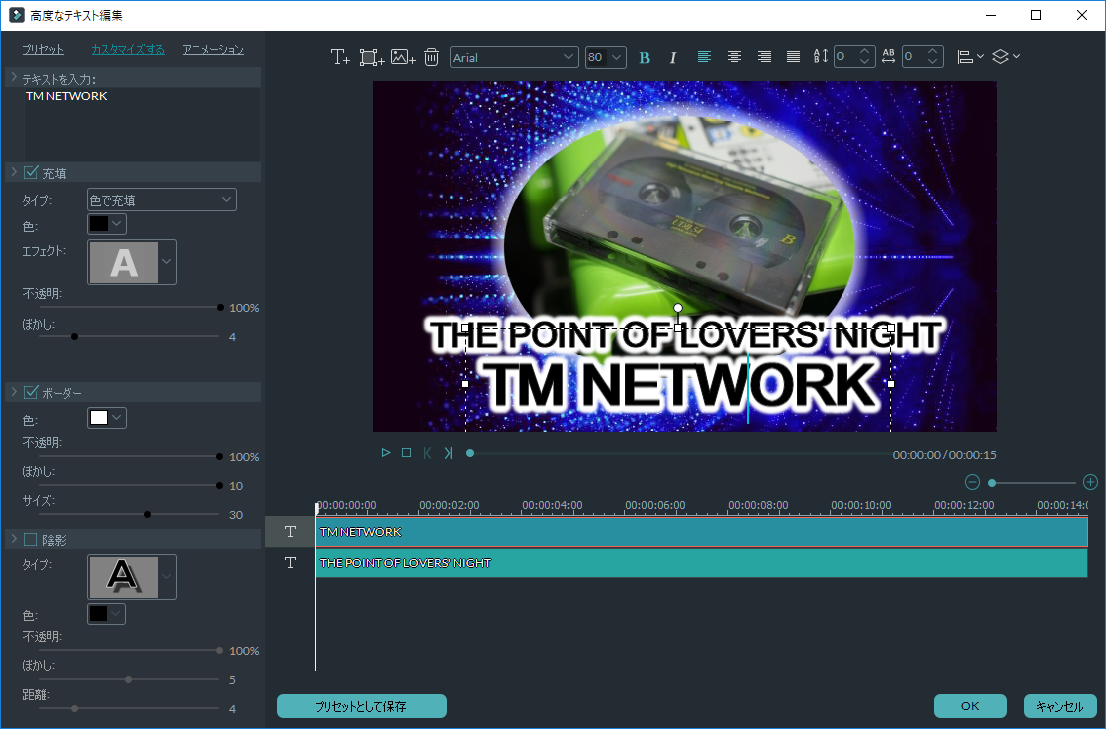Select TM NETWORK track T icon

[291, 532]
